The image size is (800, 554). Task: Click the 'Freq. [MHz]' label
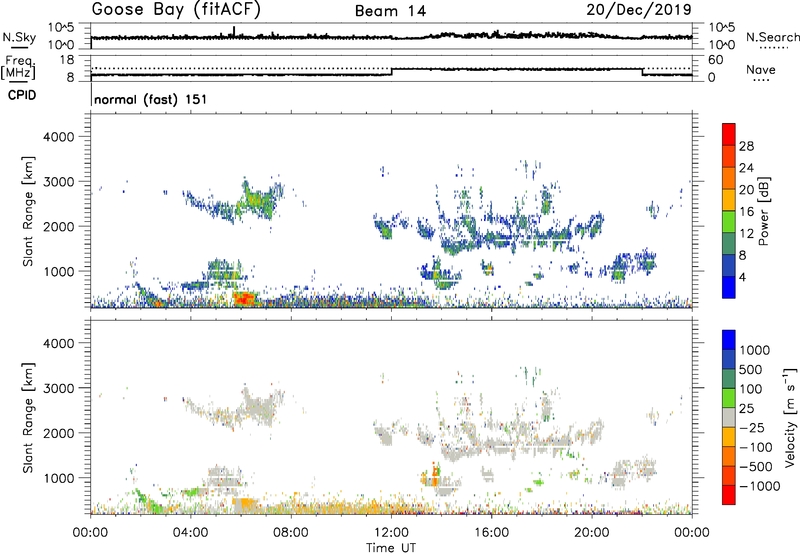coord(18,67)
